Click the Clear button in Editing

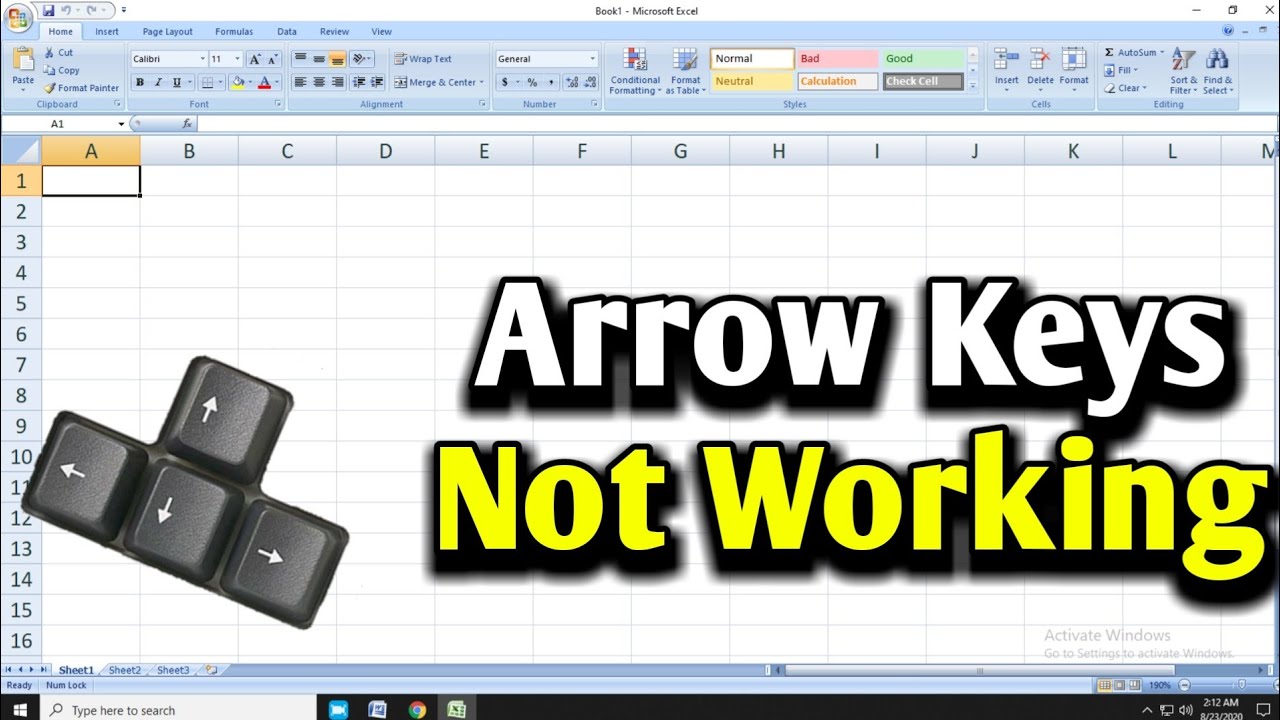coord(1125,88)
